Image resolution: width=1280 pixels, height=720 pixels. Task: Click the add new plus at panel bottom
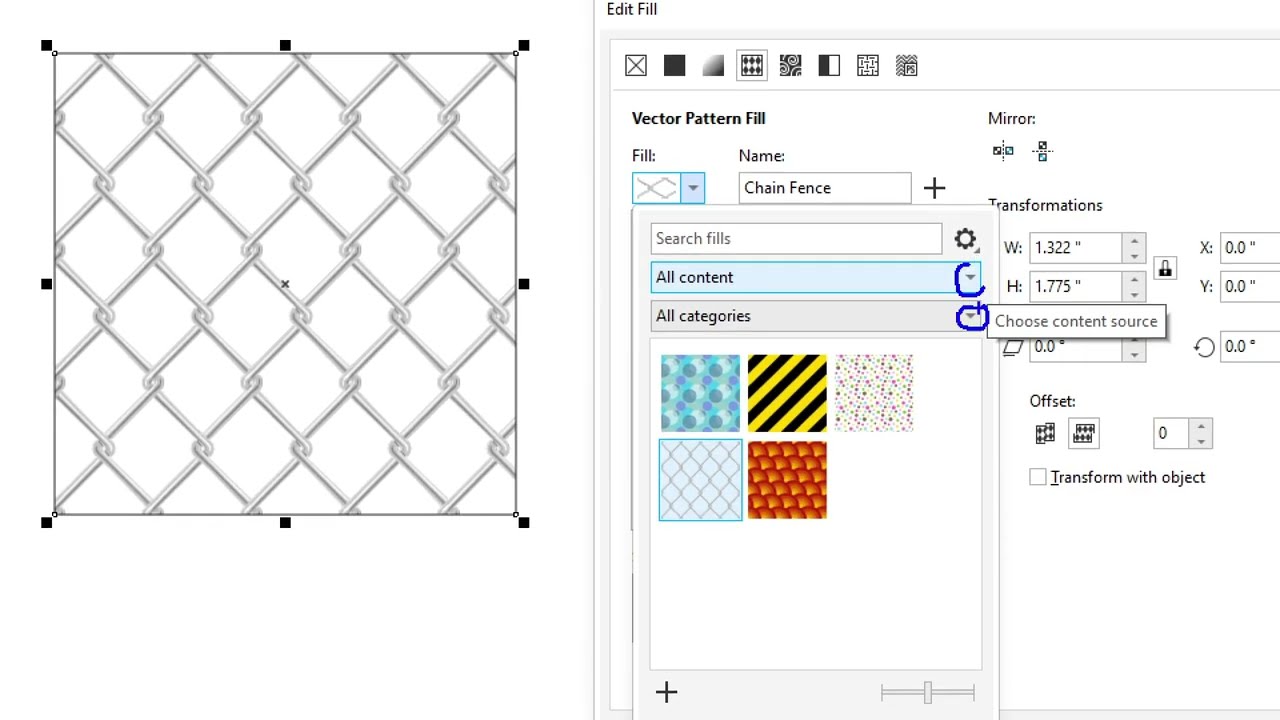[666, 692]
